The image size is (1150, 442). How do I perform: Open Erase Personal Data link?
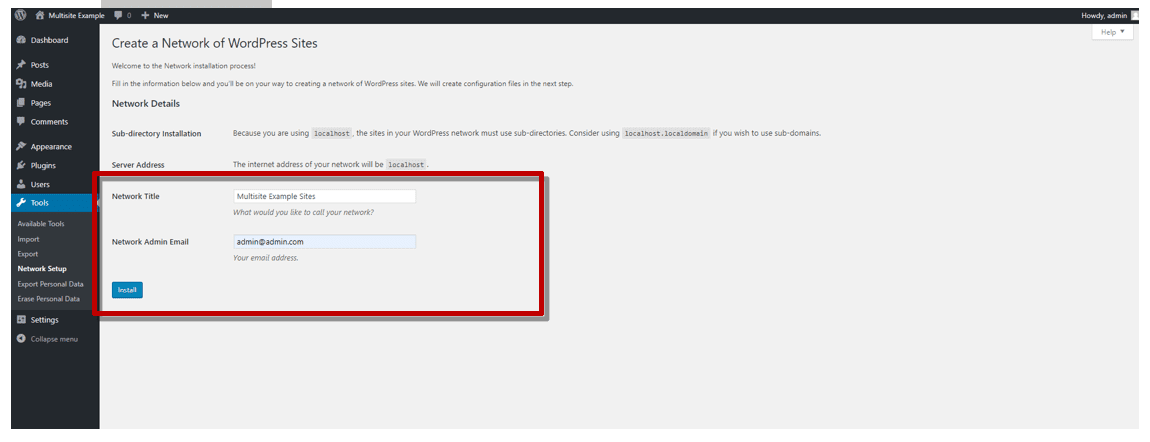click(48, 299)
